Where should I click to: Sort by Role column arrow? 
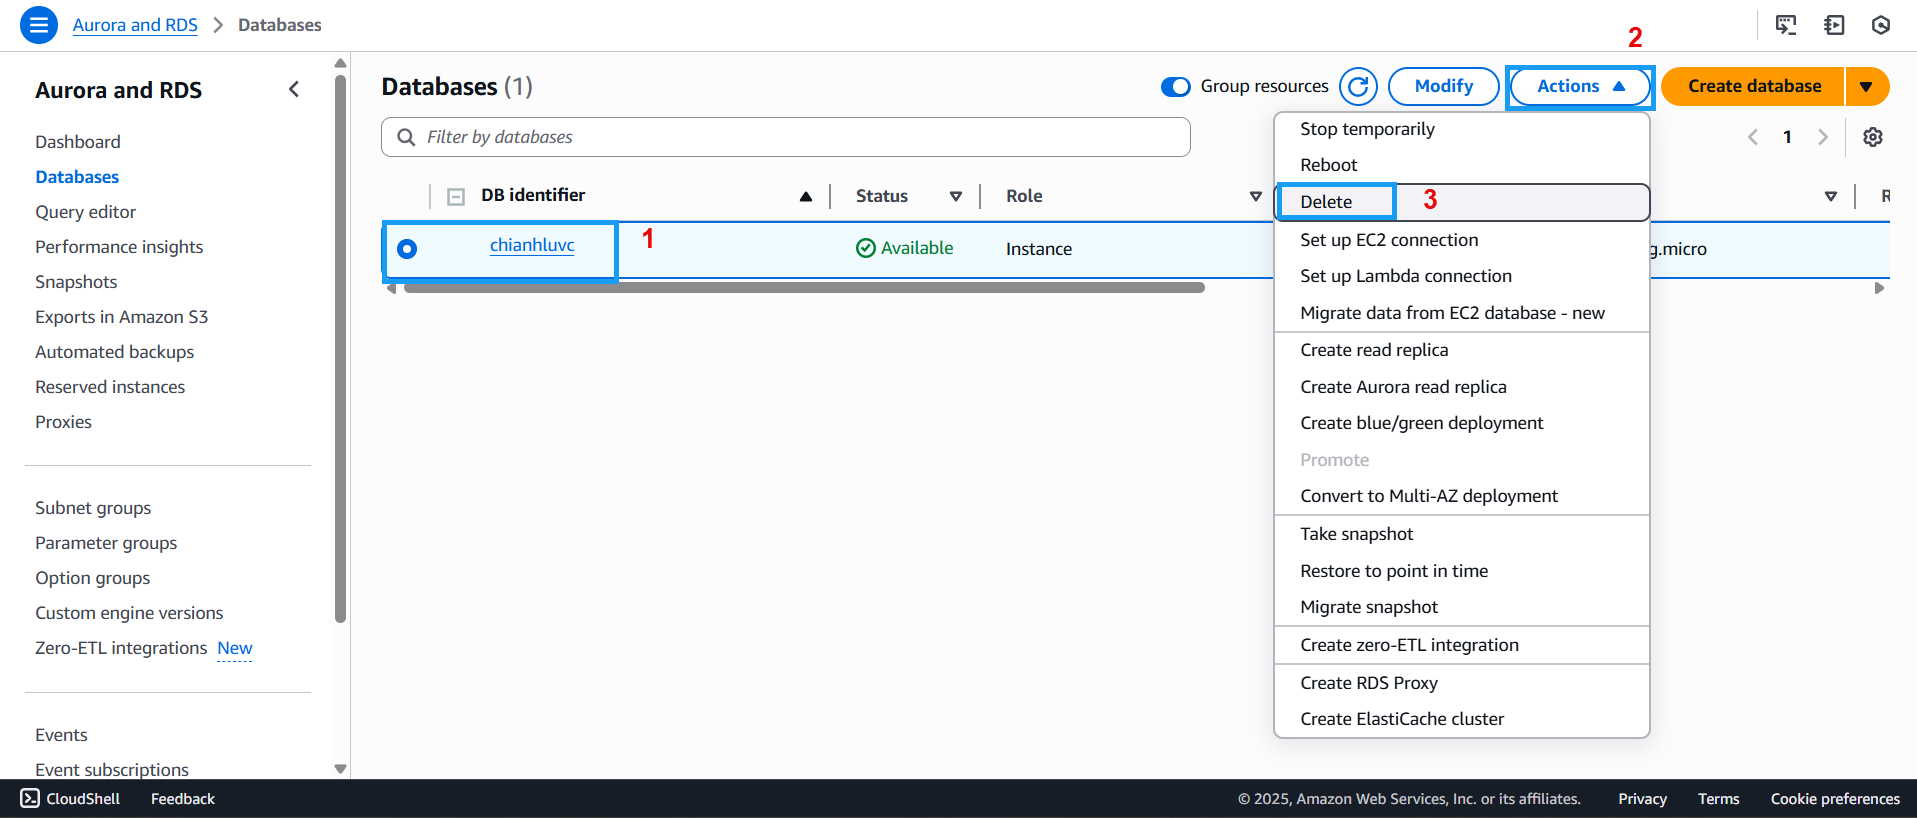(1256, 197)
